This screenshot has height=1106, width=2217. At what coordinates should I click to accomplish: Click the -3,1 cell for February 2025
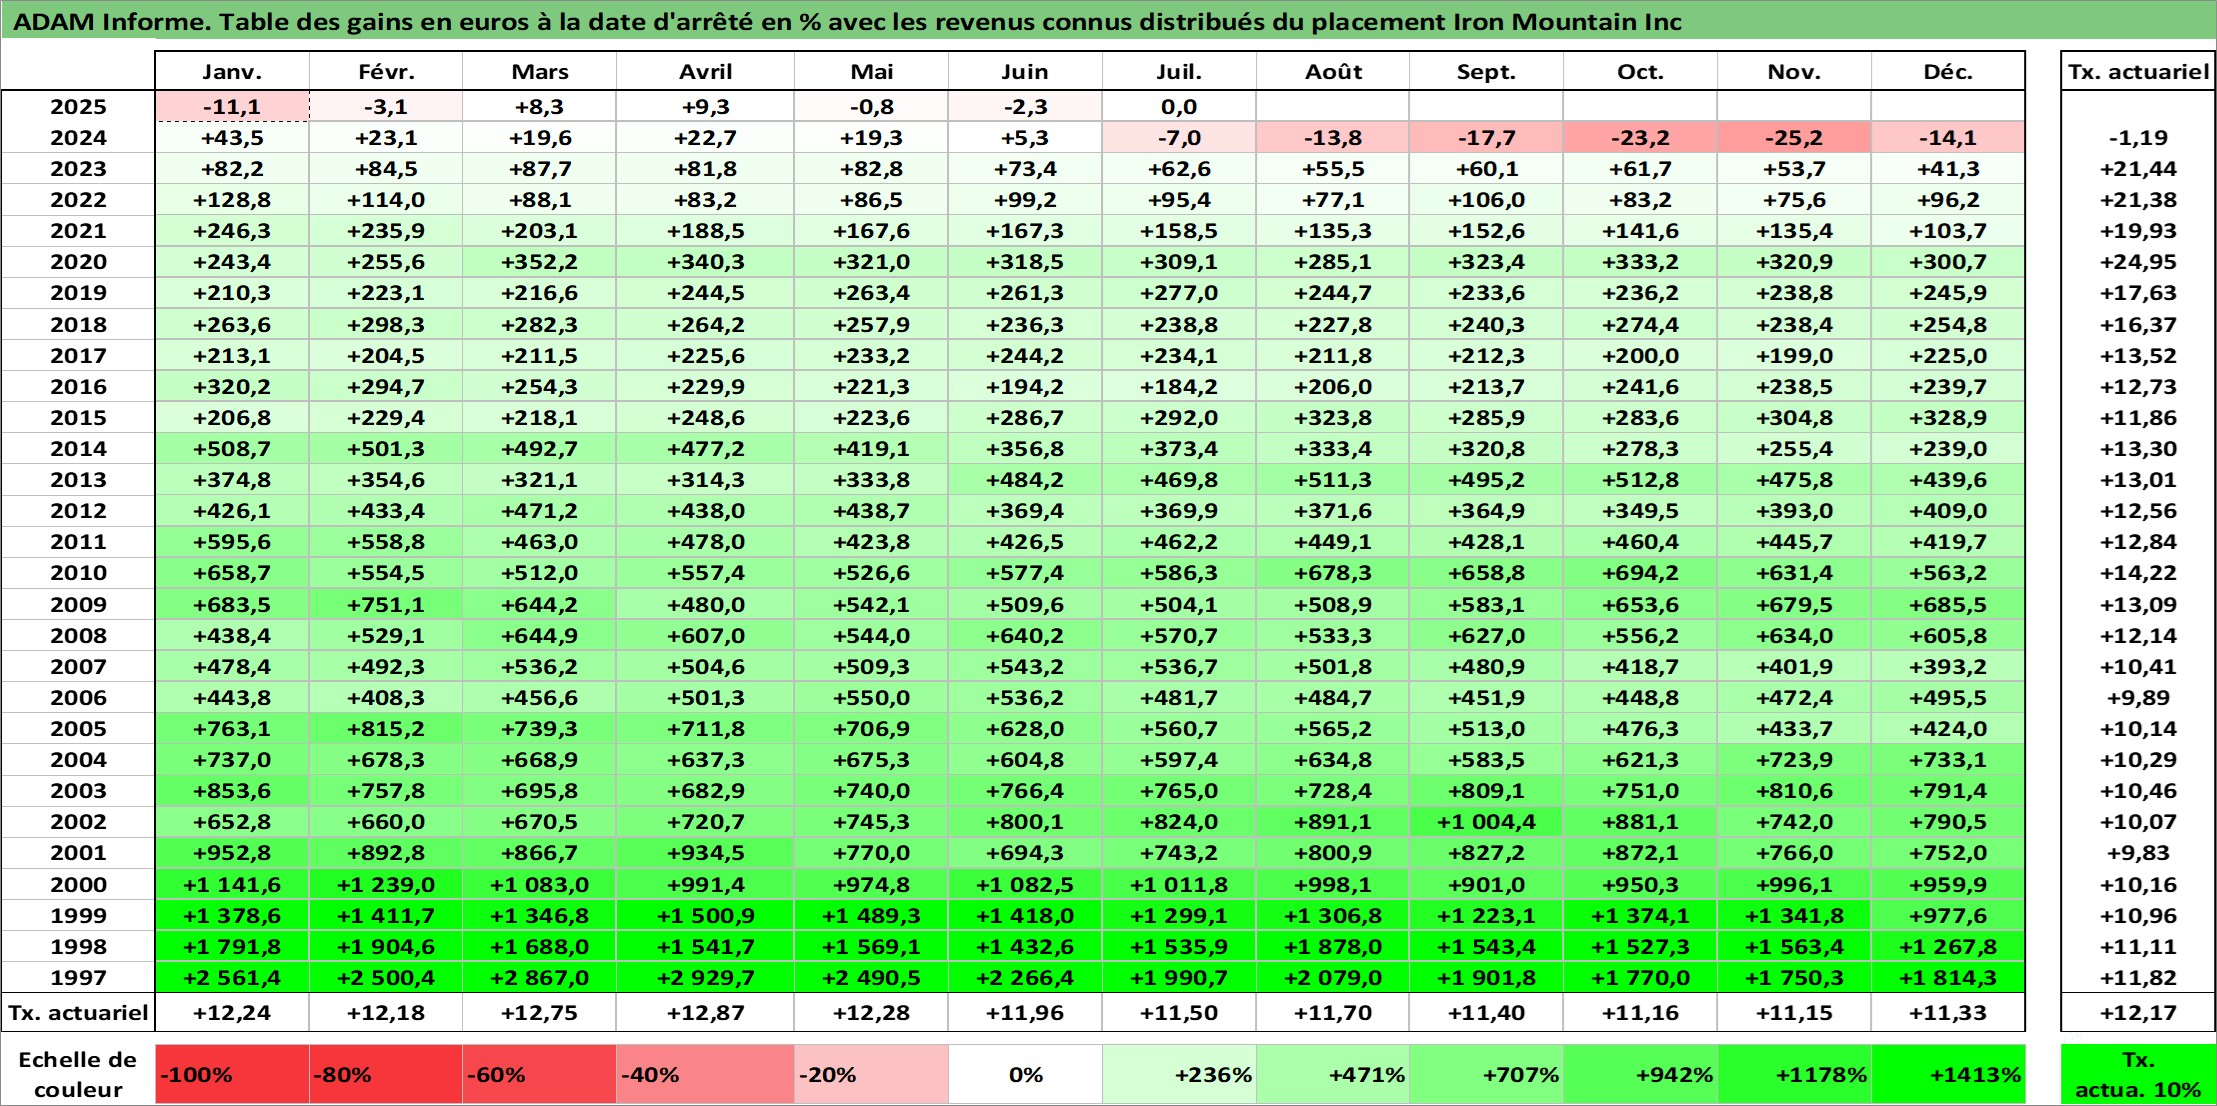click(386, 106)
